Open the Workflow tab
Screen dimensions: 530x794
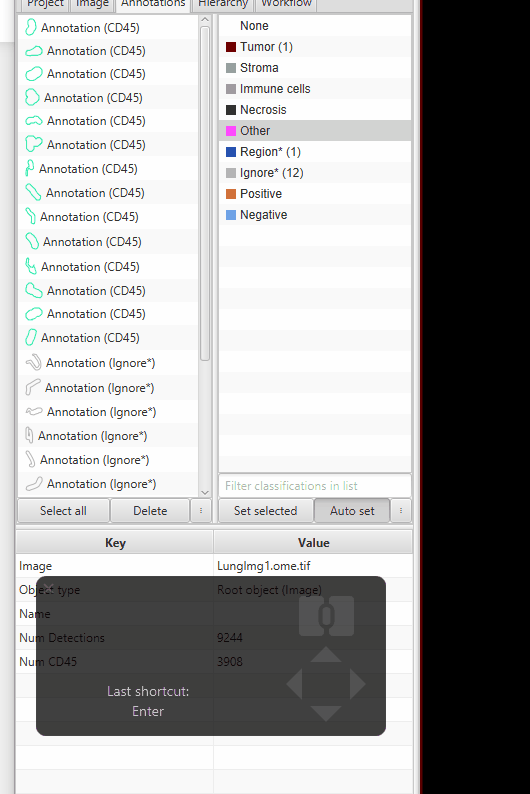[287, 4]
